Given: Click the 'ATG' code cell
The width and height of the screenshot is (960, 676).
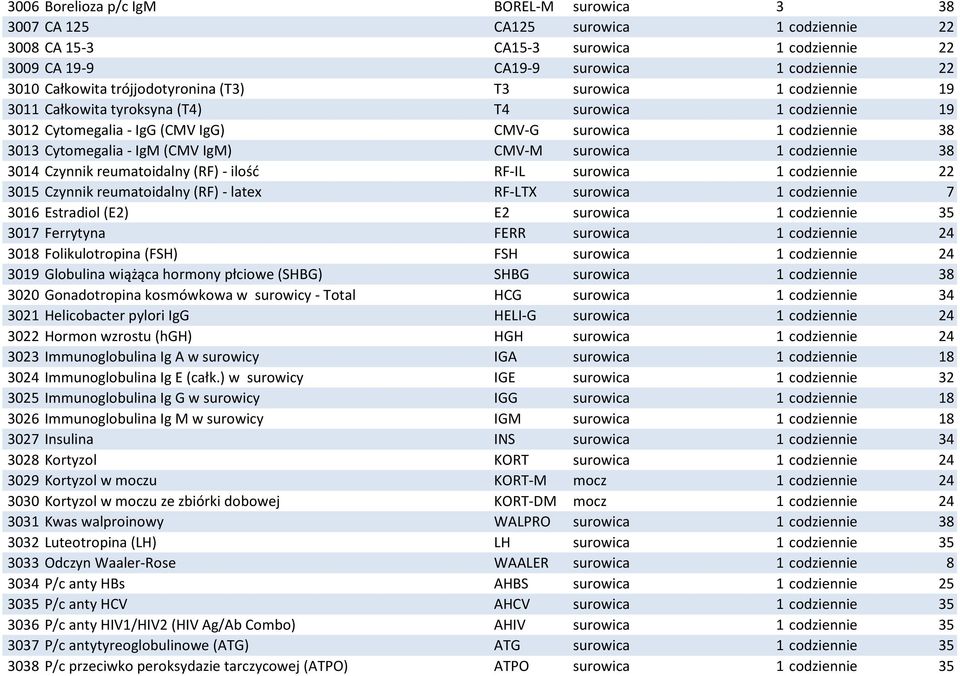Looking at the screenshot, I should [x=507, y=645].
